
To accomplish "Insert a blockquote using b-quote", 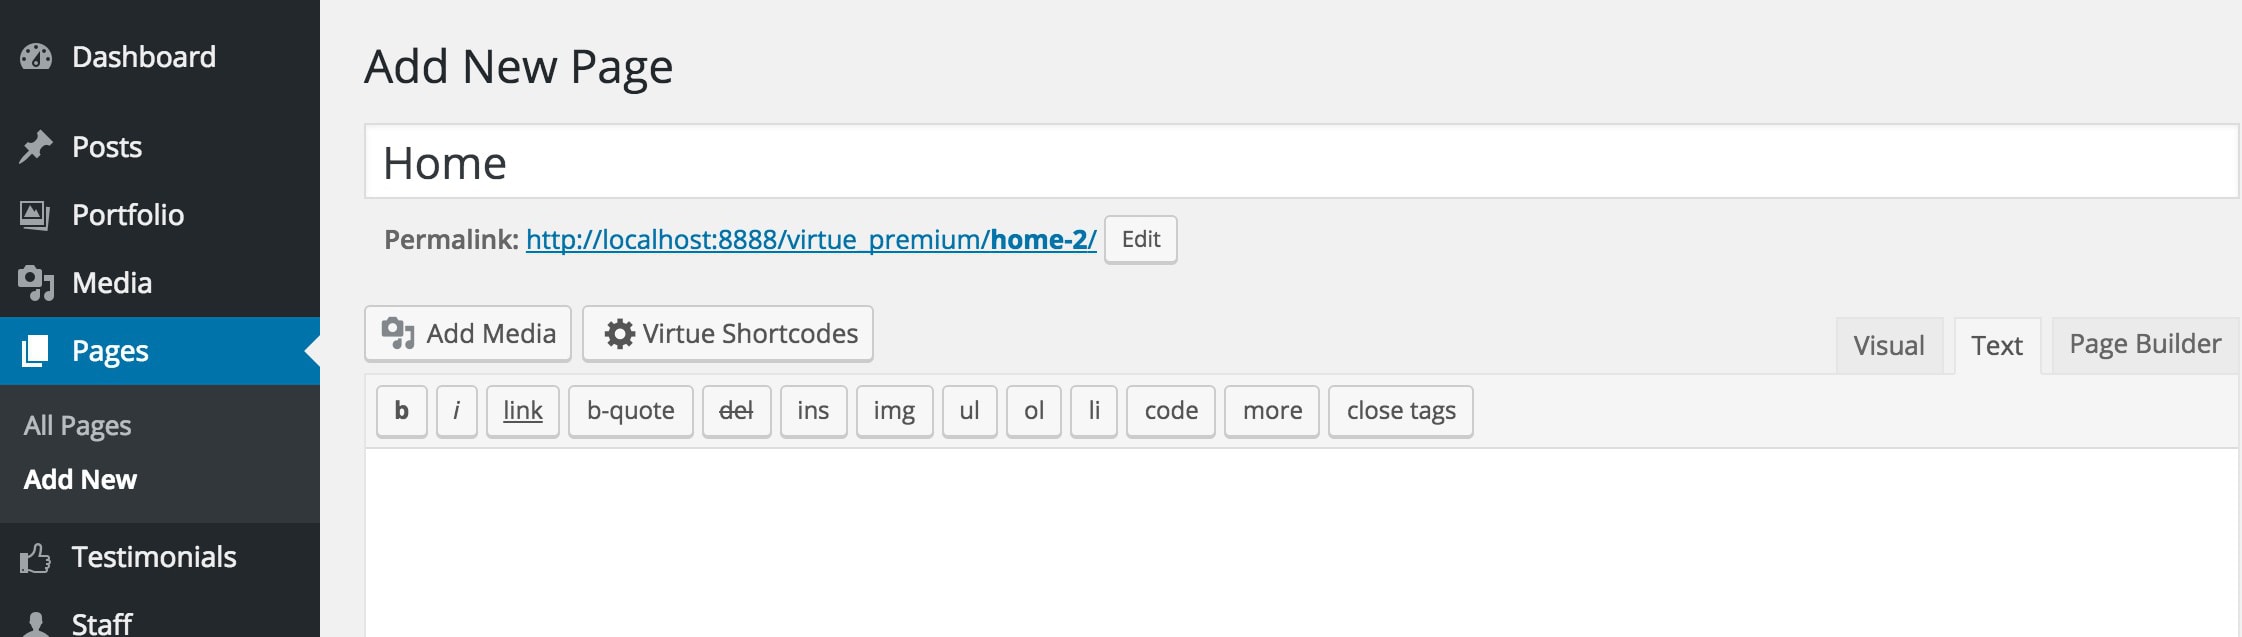I will pos(630,411).
